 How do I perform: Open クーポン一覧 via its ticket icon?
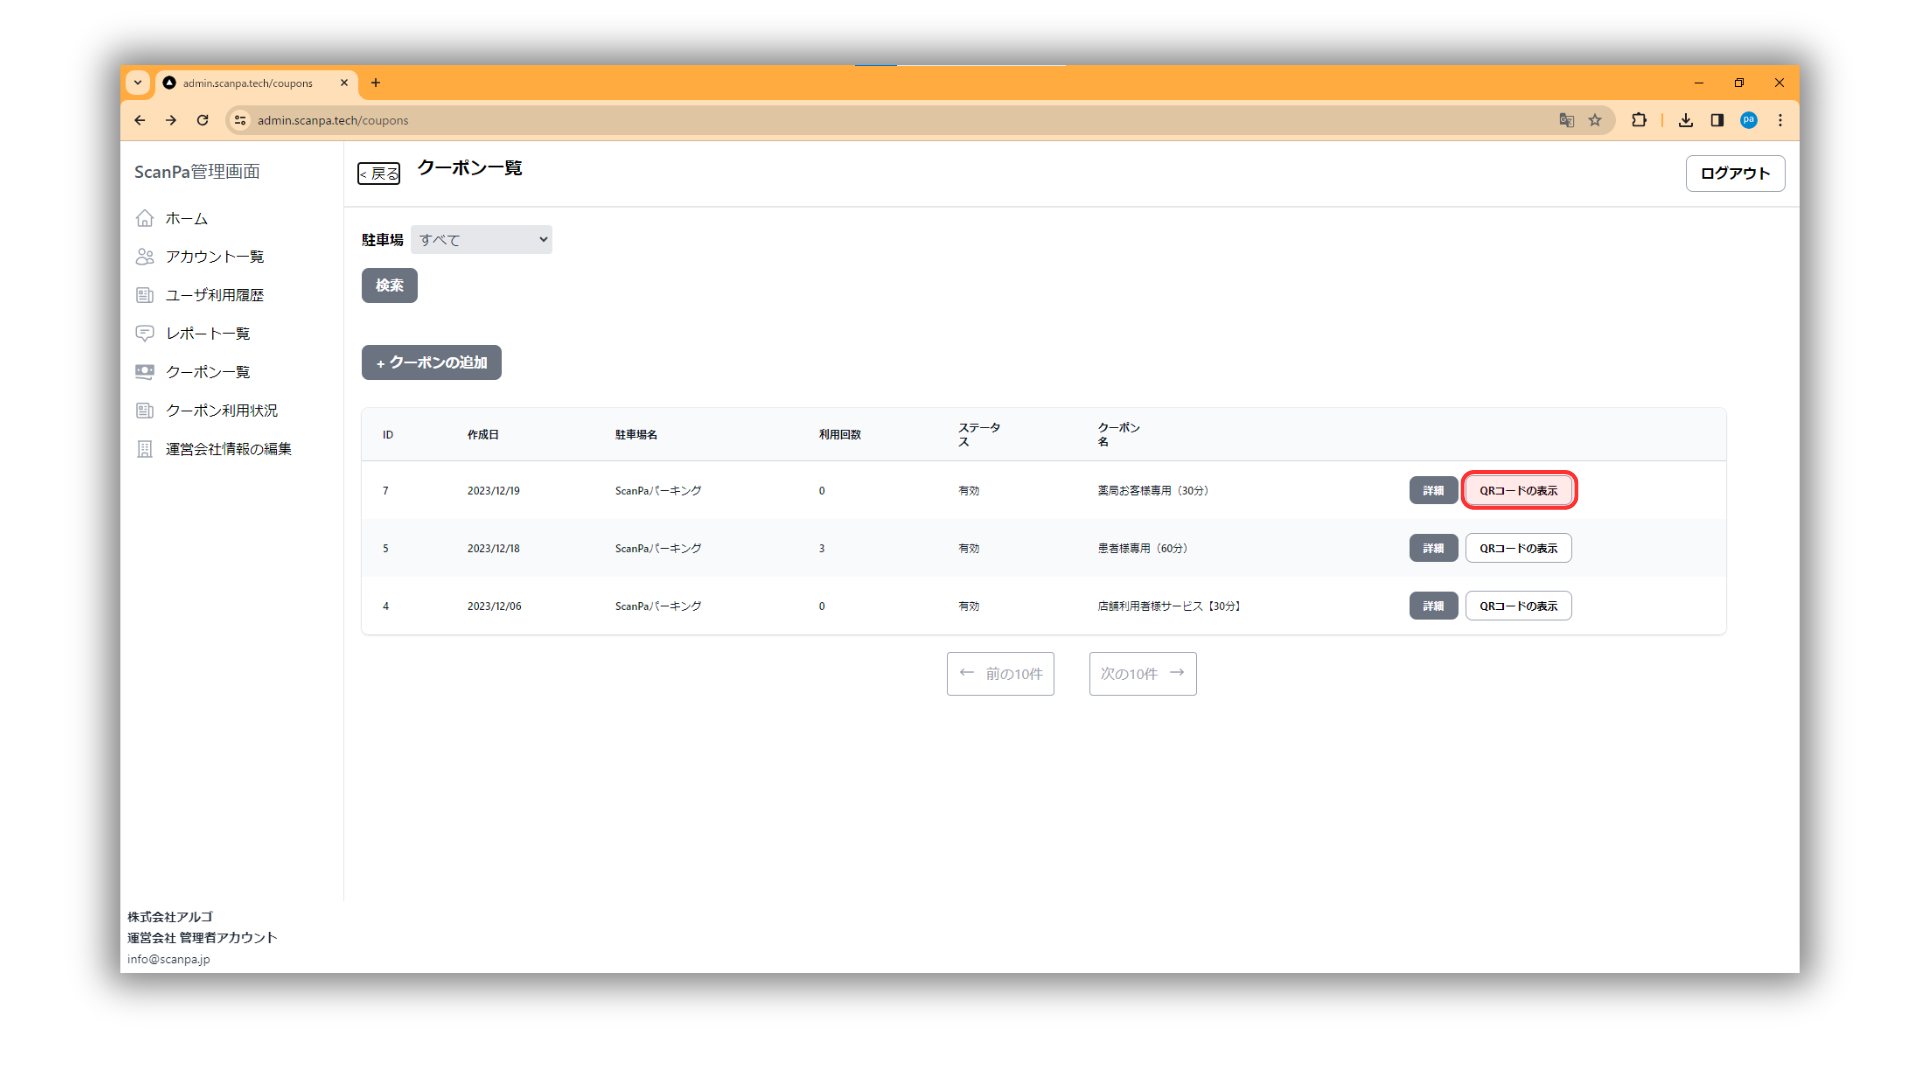coord(145,372)
